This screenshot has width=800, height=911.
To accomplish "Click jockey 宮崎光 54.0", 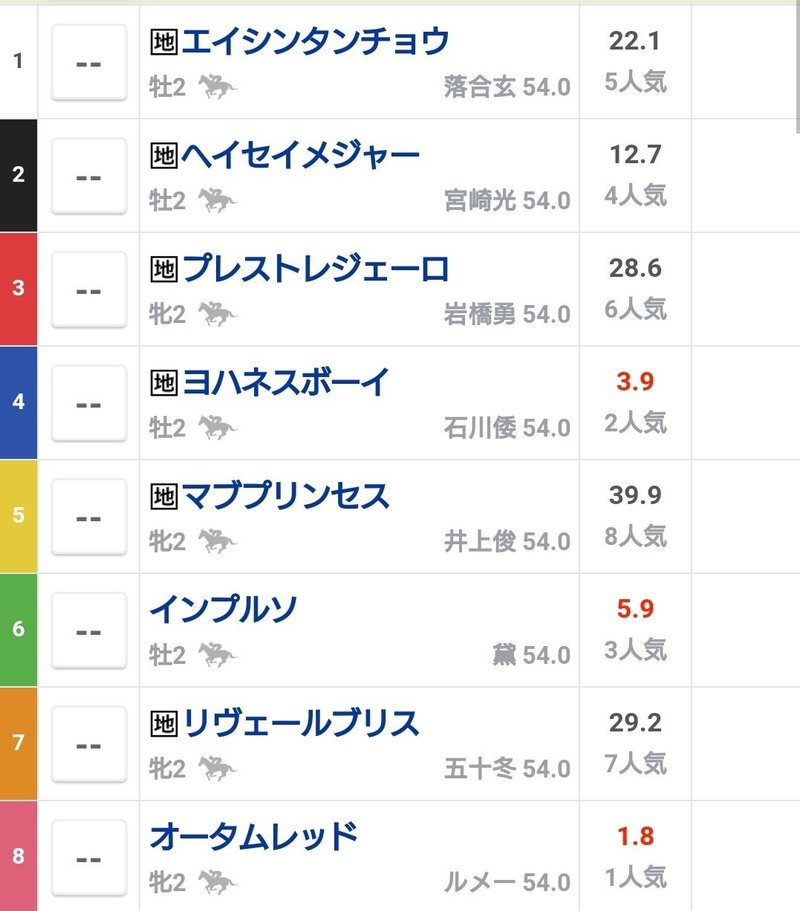I will (x=507, y=201).
